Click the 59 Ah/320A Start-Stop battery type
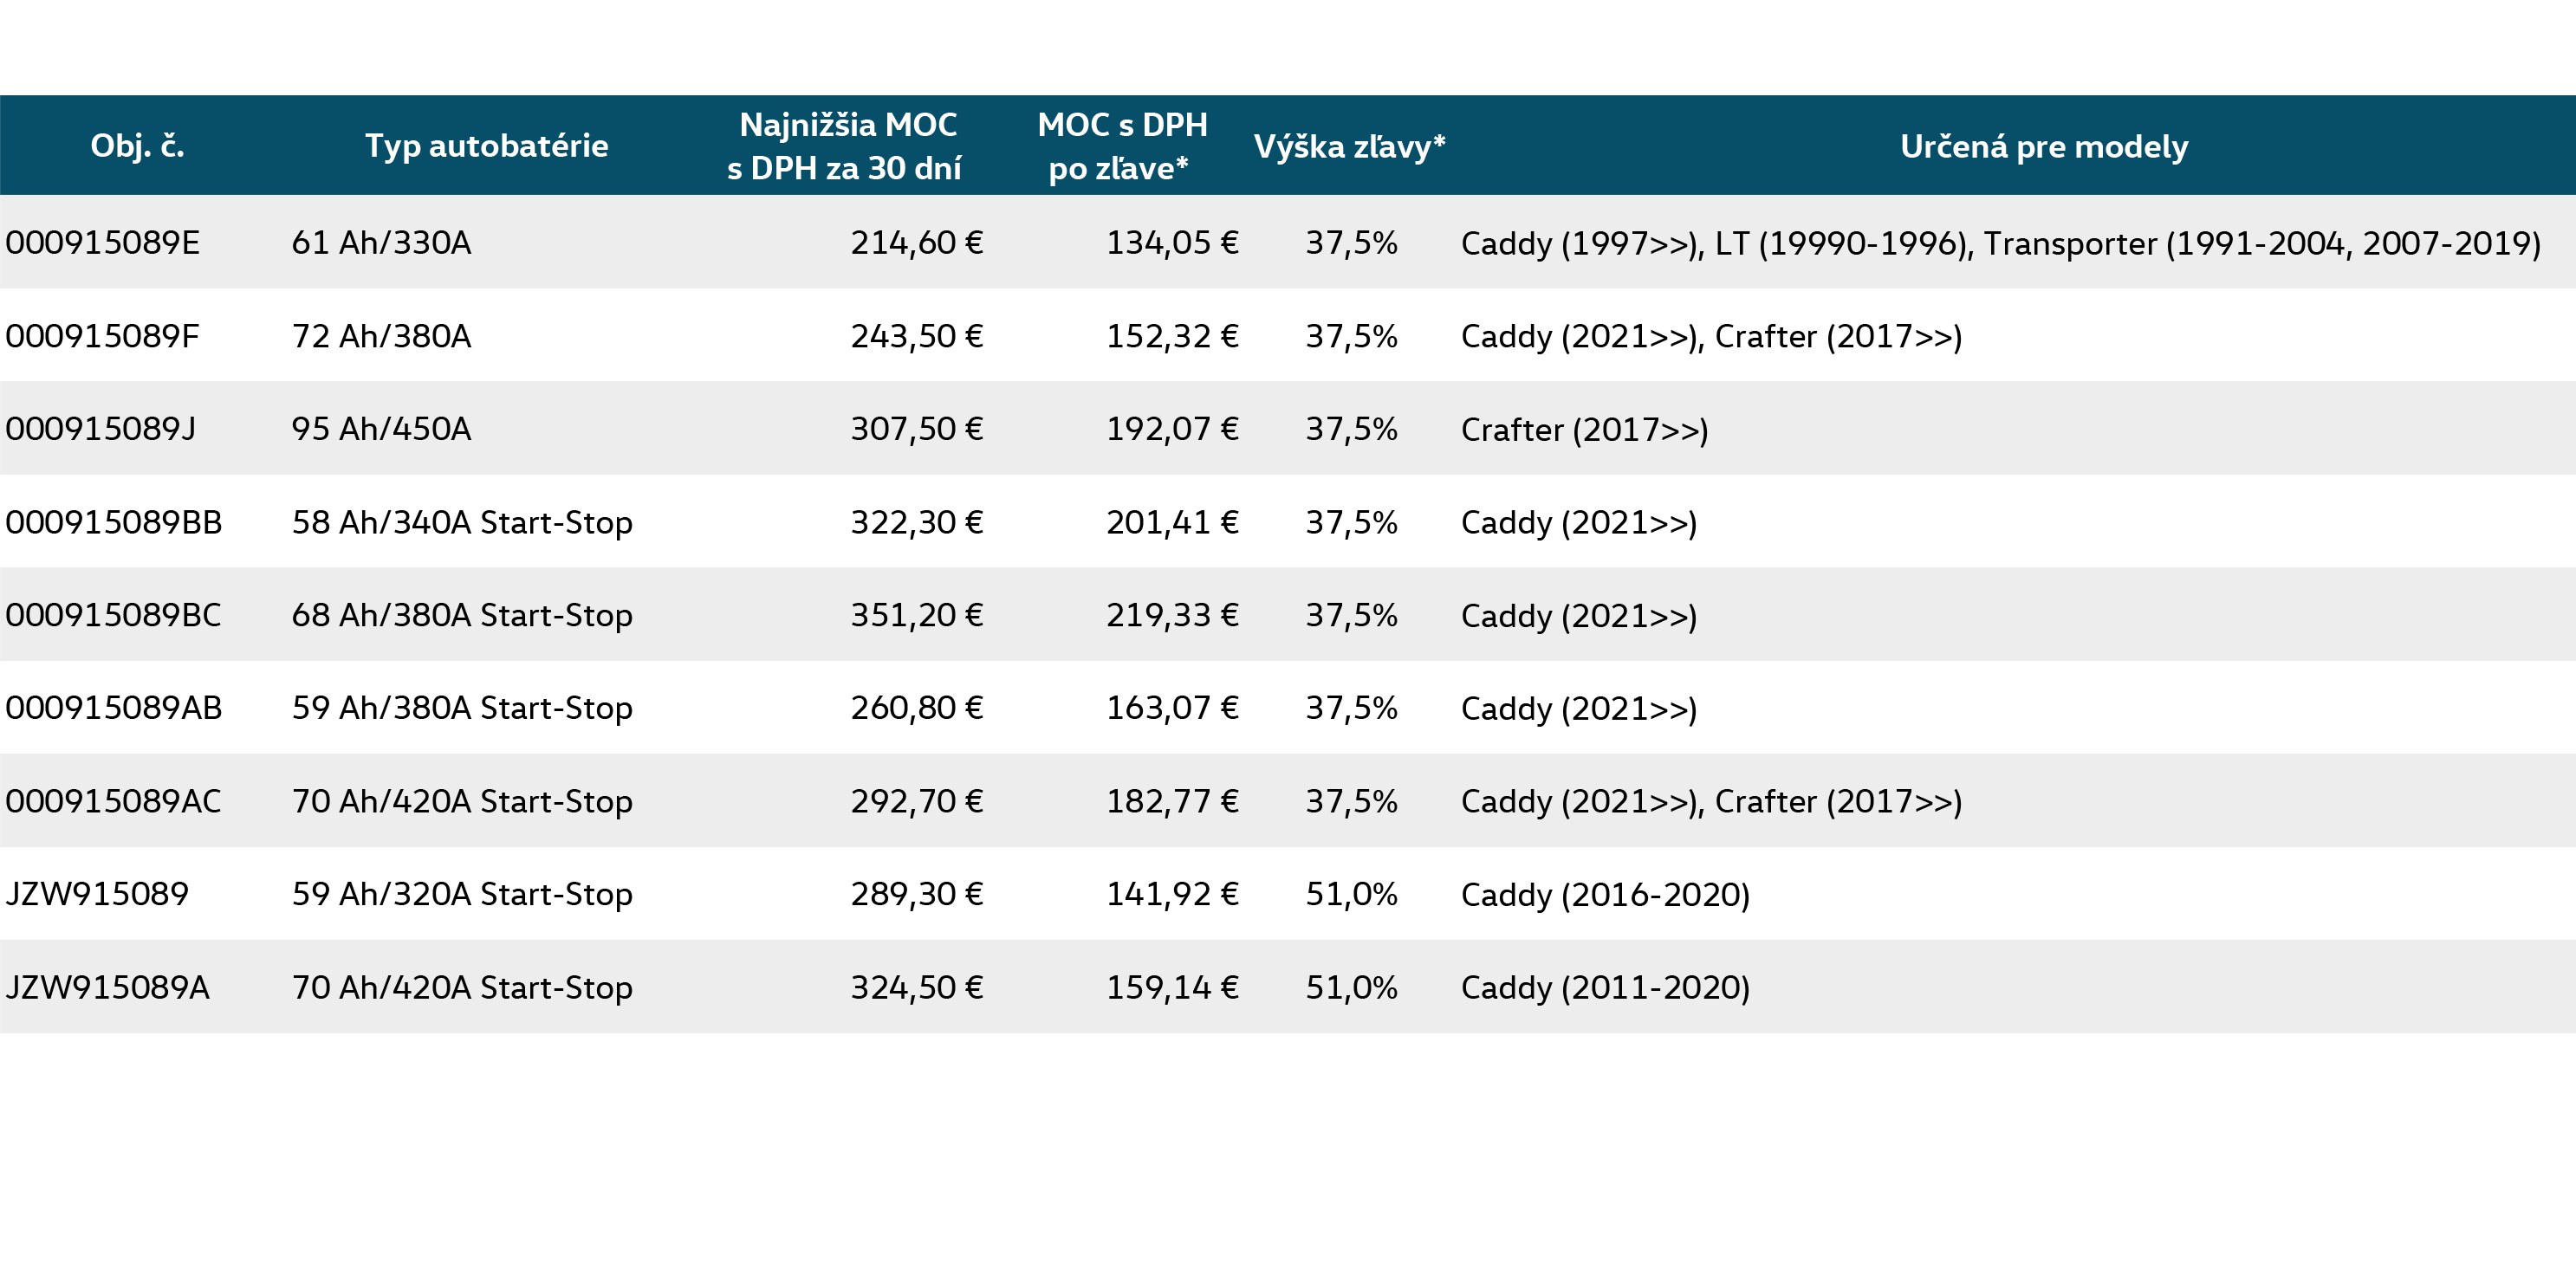2576x1288 pixels. pyautogui.click(x=462, y=894)
